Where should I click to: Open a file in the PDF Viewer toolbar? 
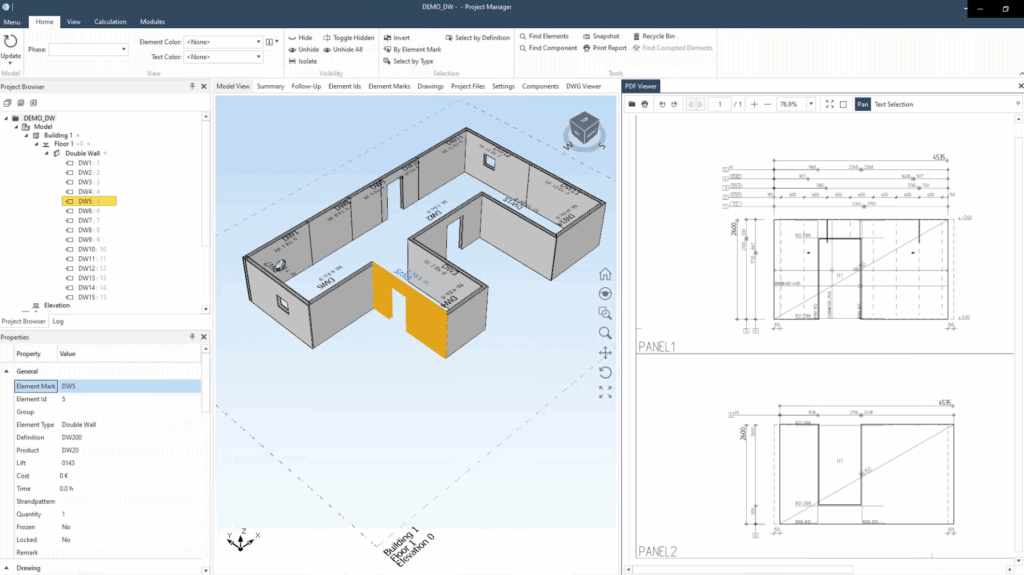tap(631, 104)
